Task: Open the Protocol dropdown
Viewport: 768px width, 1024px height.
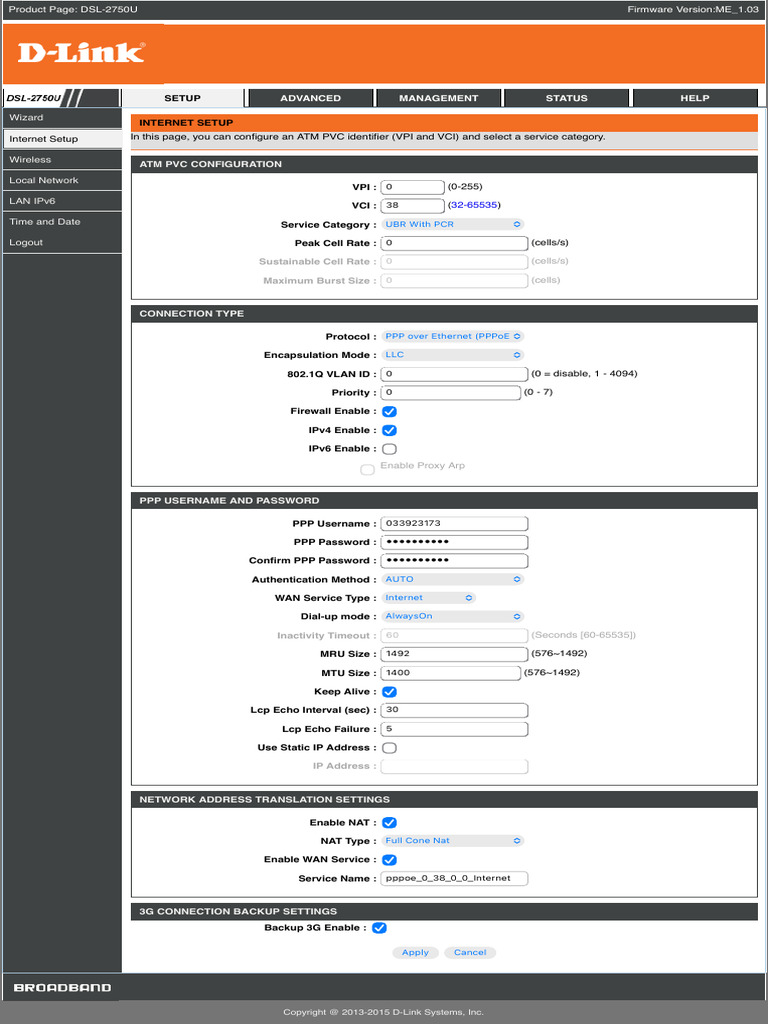Action: click(453, 336)
